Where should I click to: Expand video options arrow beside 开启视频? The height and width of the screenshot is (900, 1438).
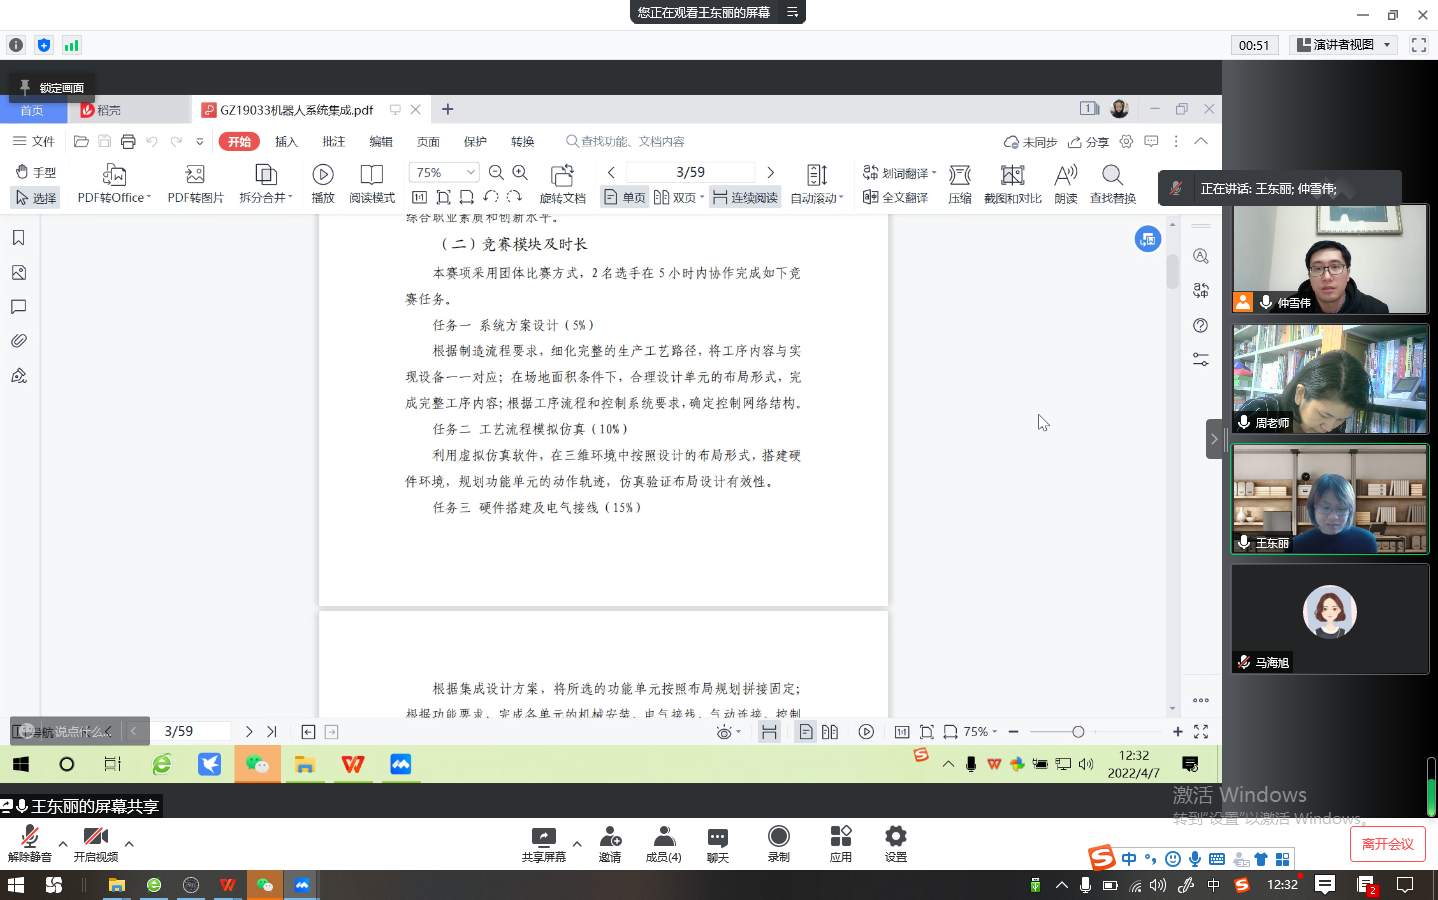click(129, 843)
